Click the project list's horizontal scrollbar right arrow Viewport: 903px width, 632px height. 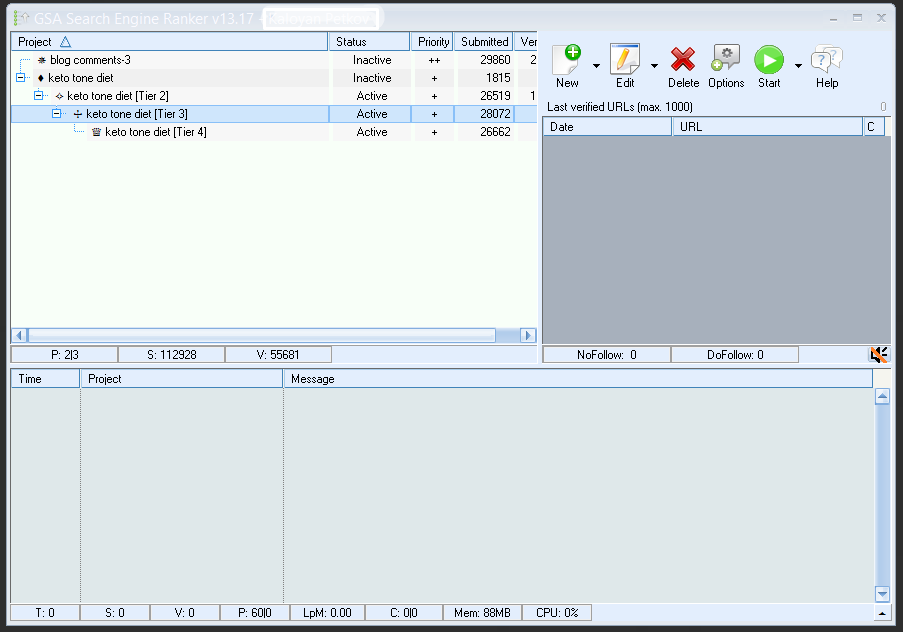point(528,336)
